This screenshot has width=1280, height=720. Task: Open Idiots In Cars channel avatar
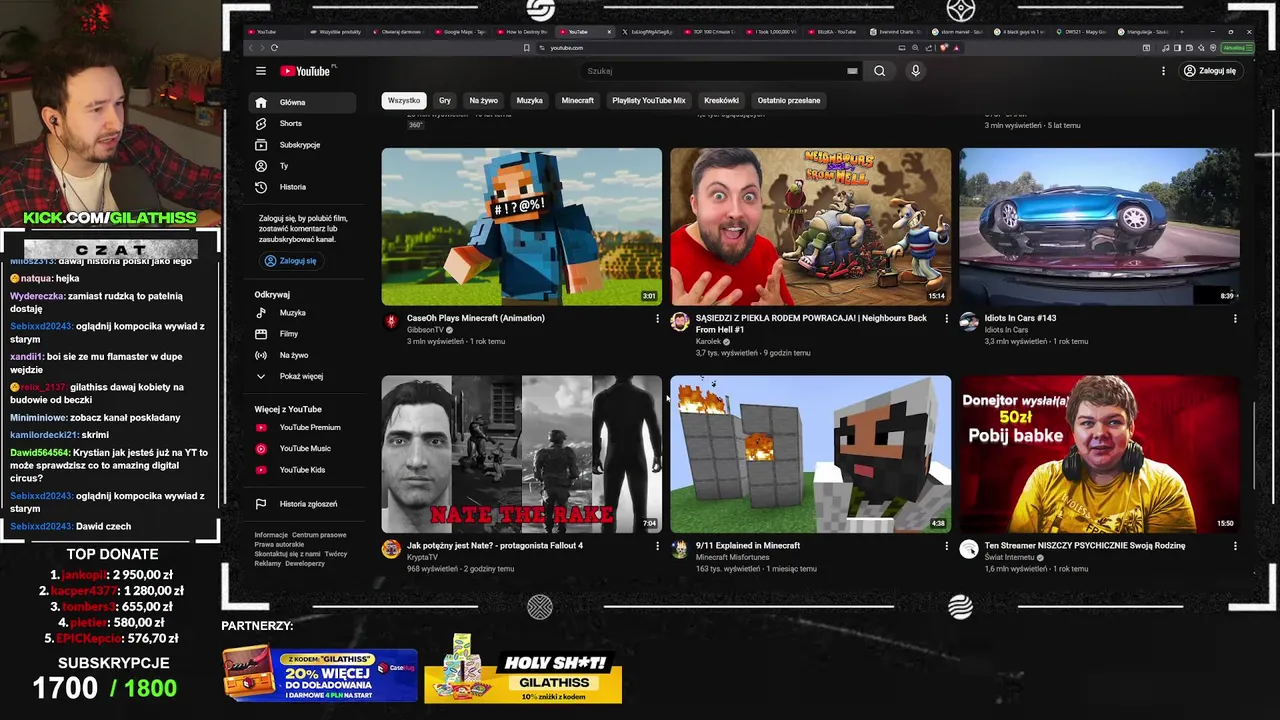969,321
